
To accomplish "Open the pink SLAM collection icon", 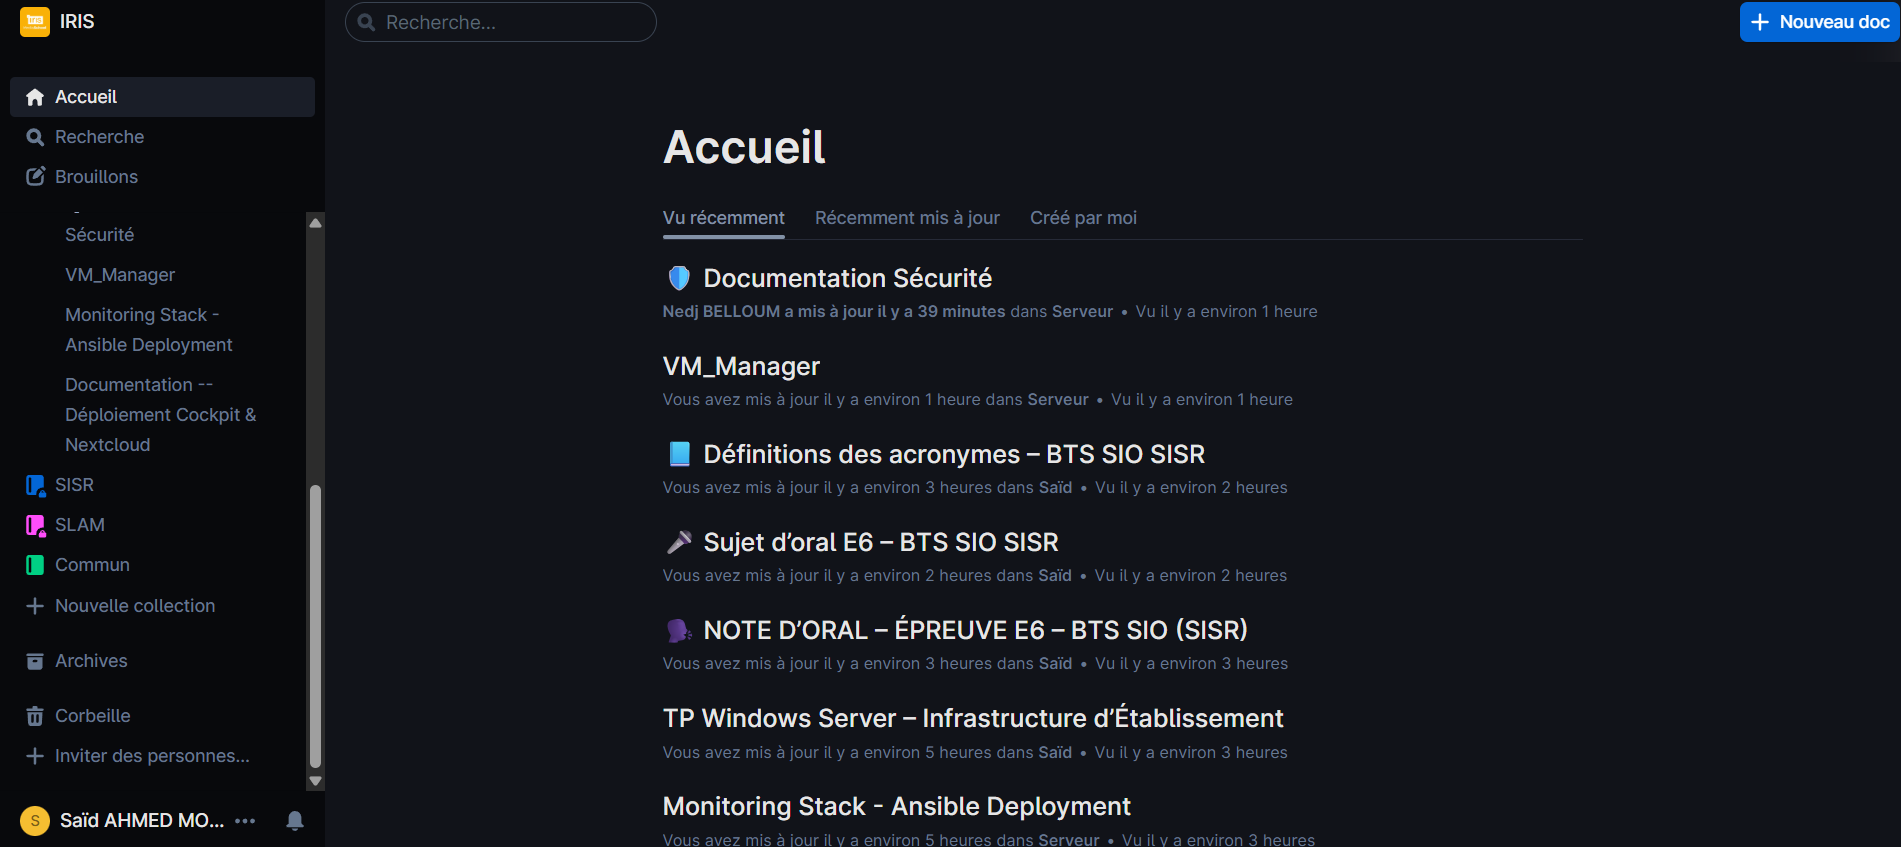I will pyautogui.click(x=34, y=524).
